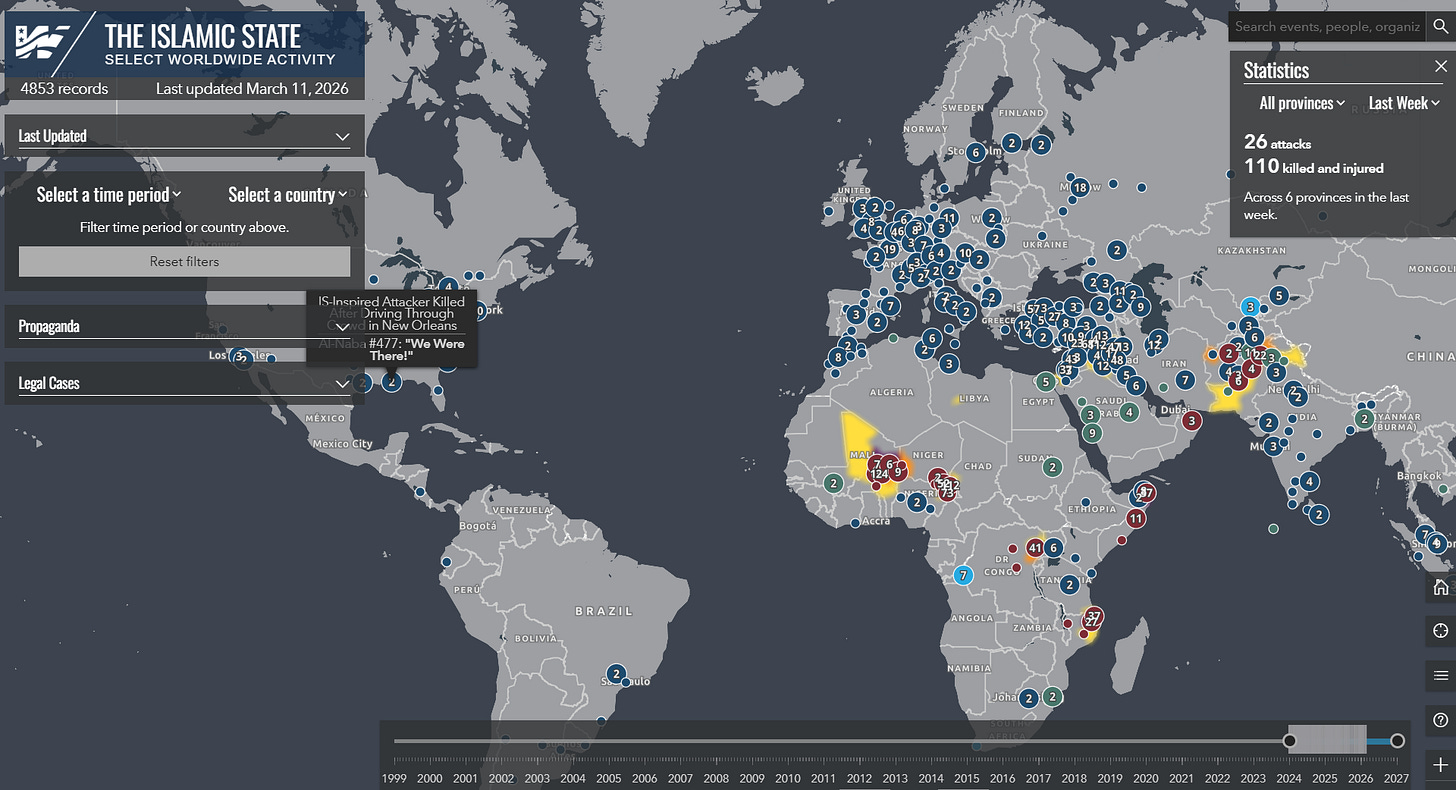
Task: Click the timeline end handle at 2027
Action: tap(1398, 741)
